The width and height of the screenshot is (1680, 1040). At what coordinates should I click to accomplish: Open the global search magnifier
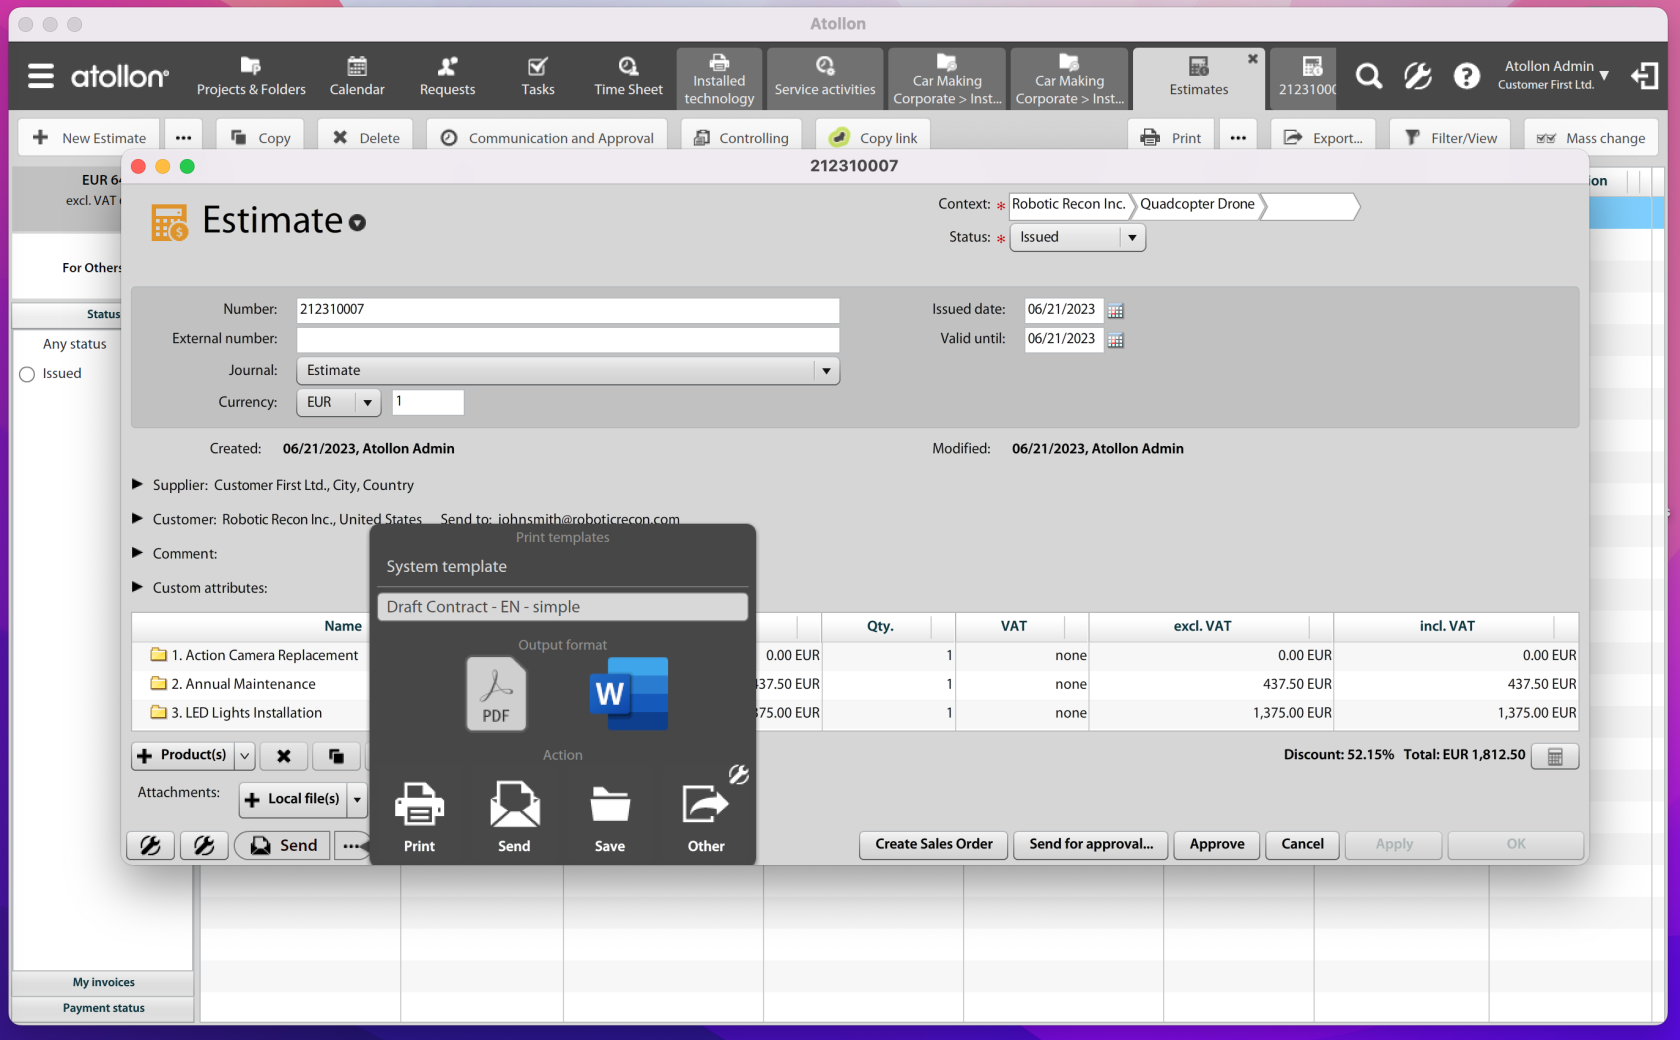(x=1368, y=76)
